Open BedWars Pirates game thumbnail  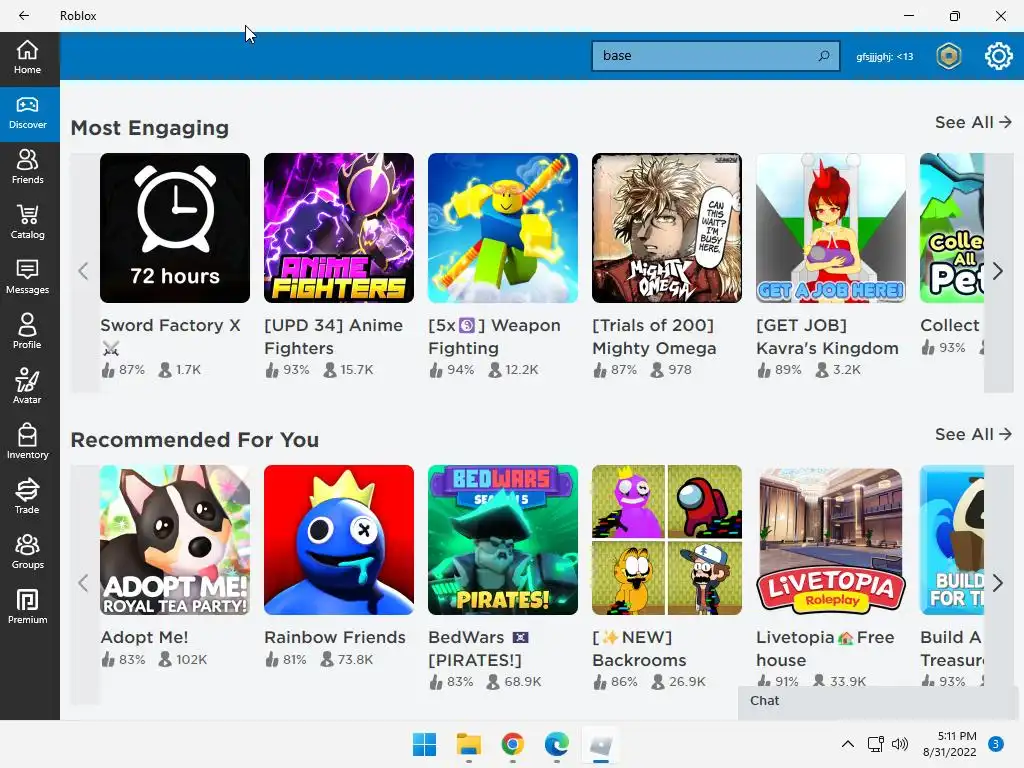coord(503,540)
